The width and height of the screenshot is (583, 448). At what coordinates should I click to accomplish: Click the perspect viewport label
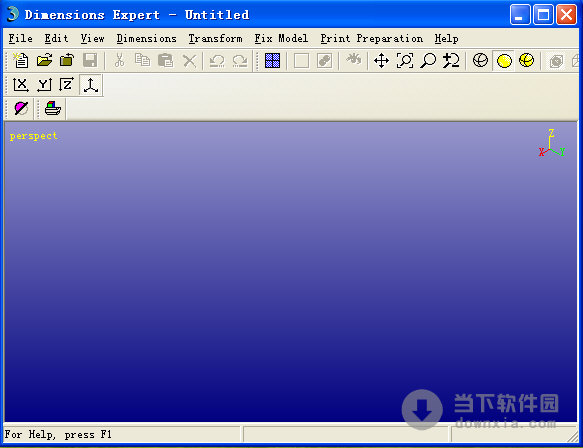[x=33, y=136]
